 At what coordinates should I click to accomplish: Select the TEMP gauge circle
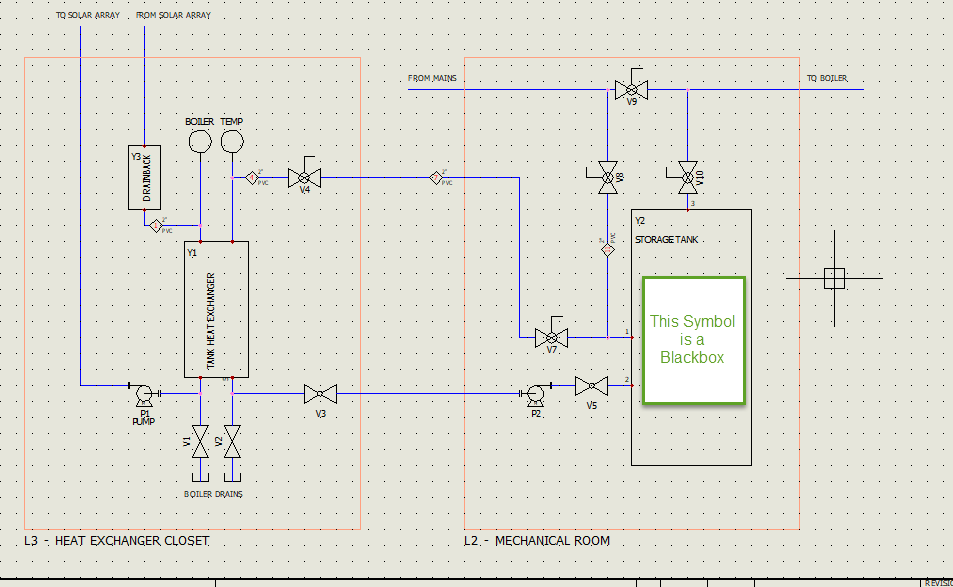click(232, 142)
